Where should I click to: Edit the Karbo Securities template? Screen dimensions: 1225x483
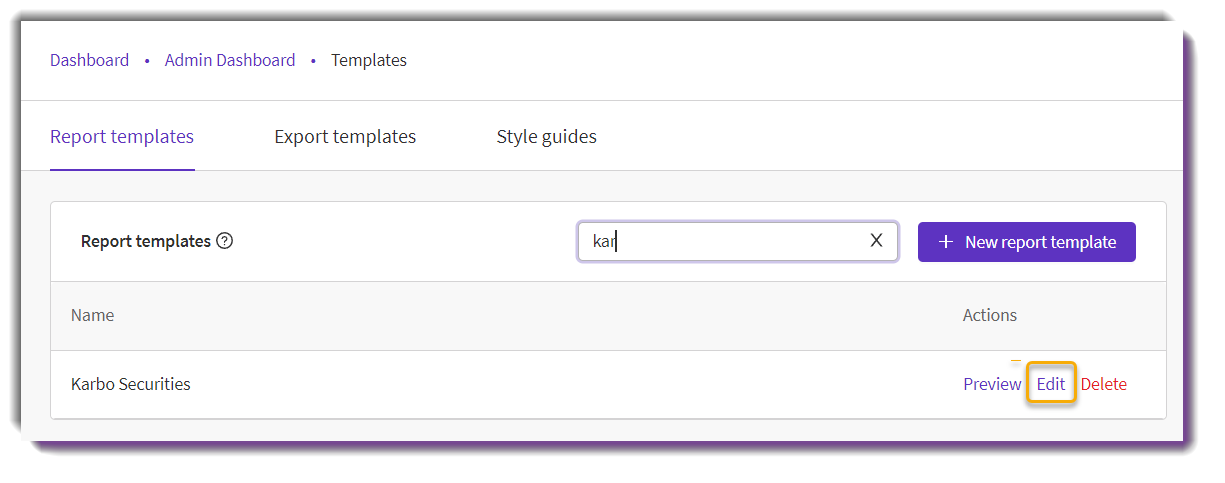(1051, 384)
